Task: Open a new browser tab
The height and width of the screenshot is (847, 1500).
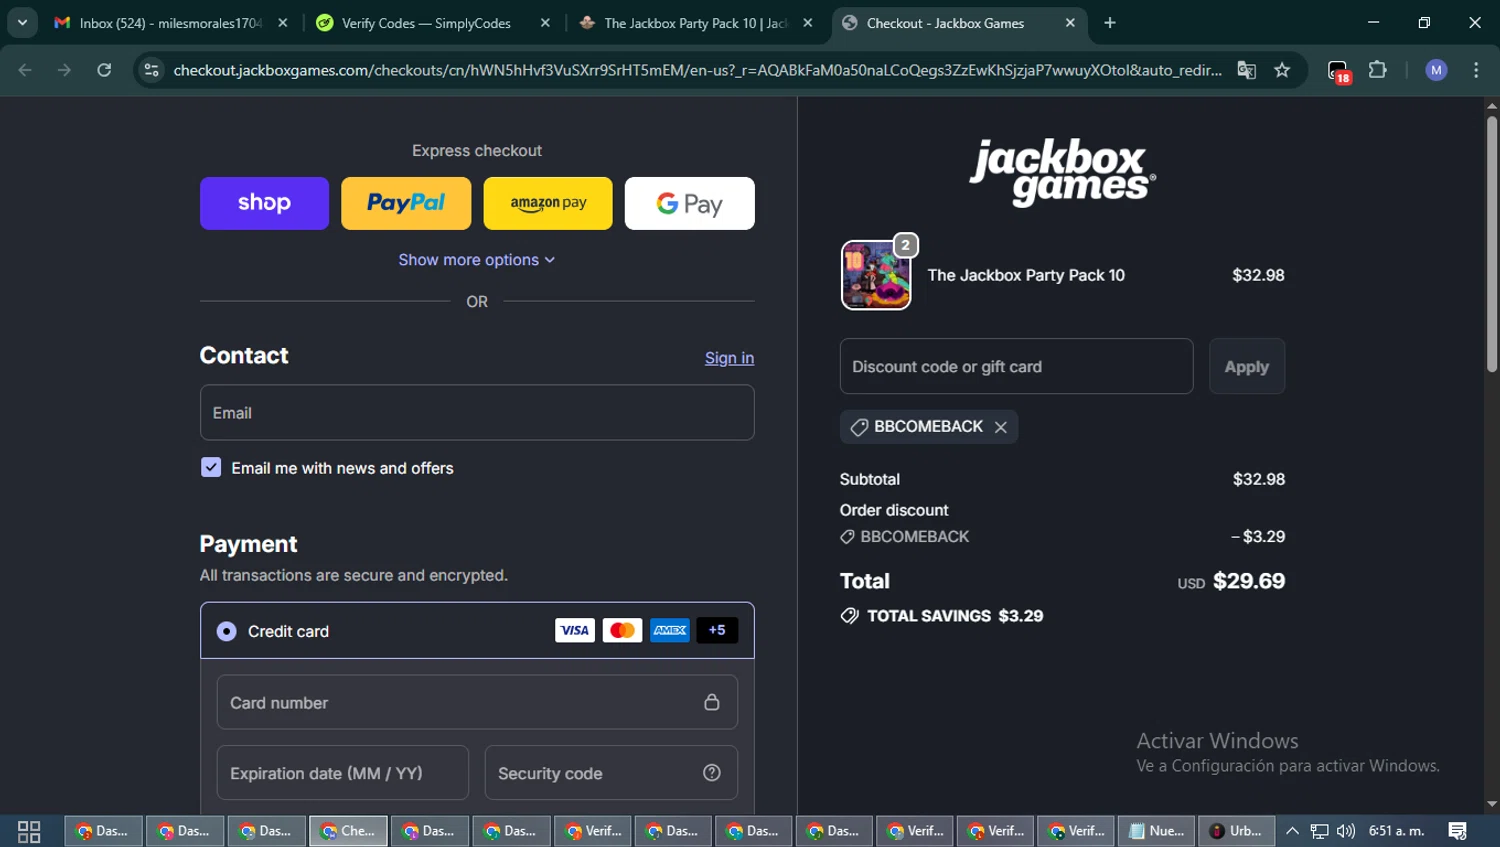Action: pyautogui.click(x=1110, y=23)
